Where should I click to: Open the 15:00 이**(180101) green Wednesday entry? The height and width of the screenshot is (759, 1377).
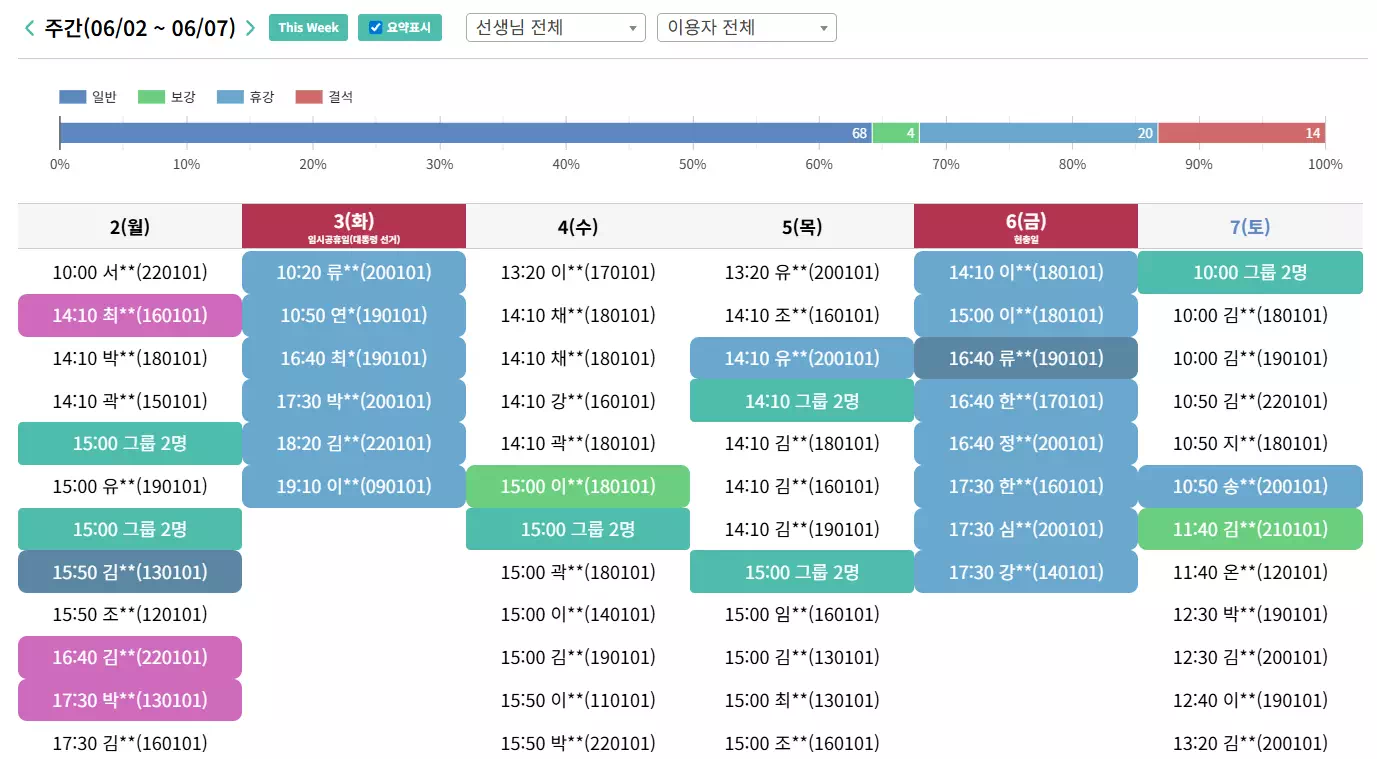(577, 486)
